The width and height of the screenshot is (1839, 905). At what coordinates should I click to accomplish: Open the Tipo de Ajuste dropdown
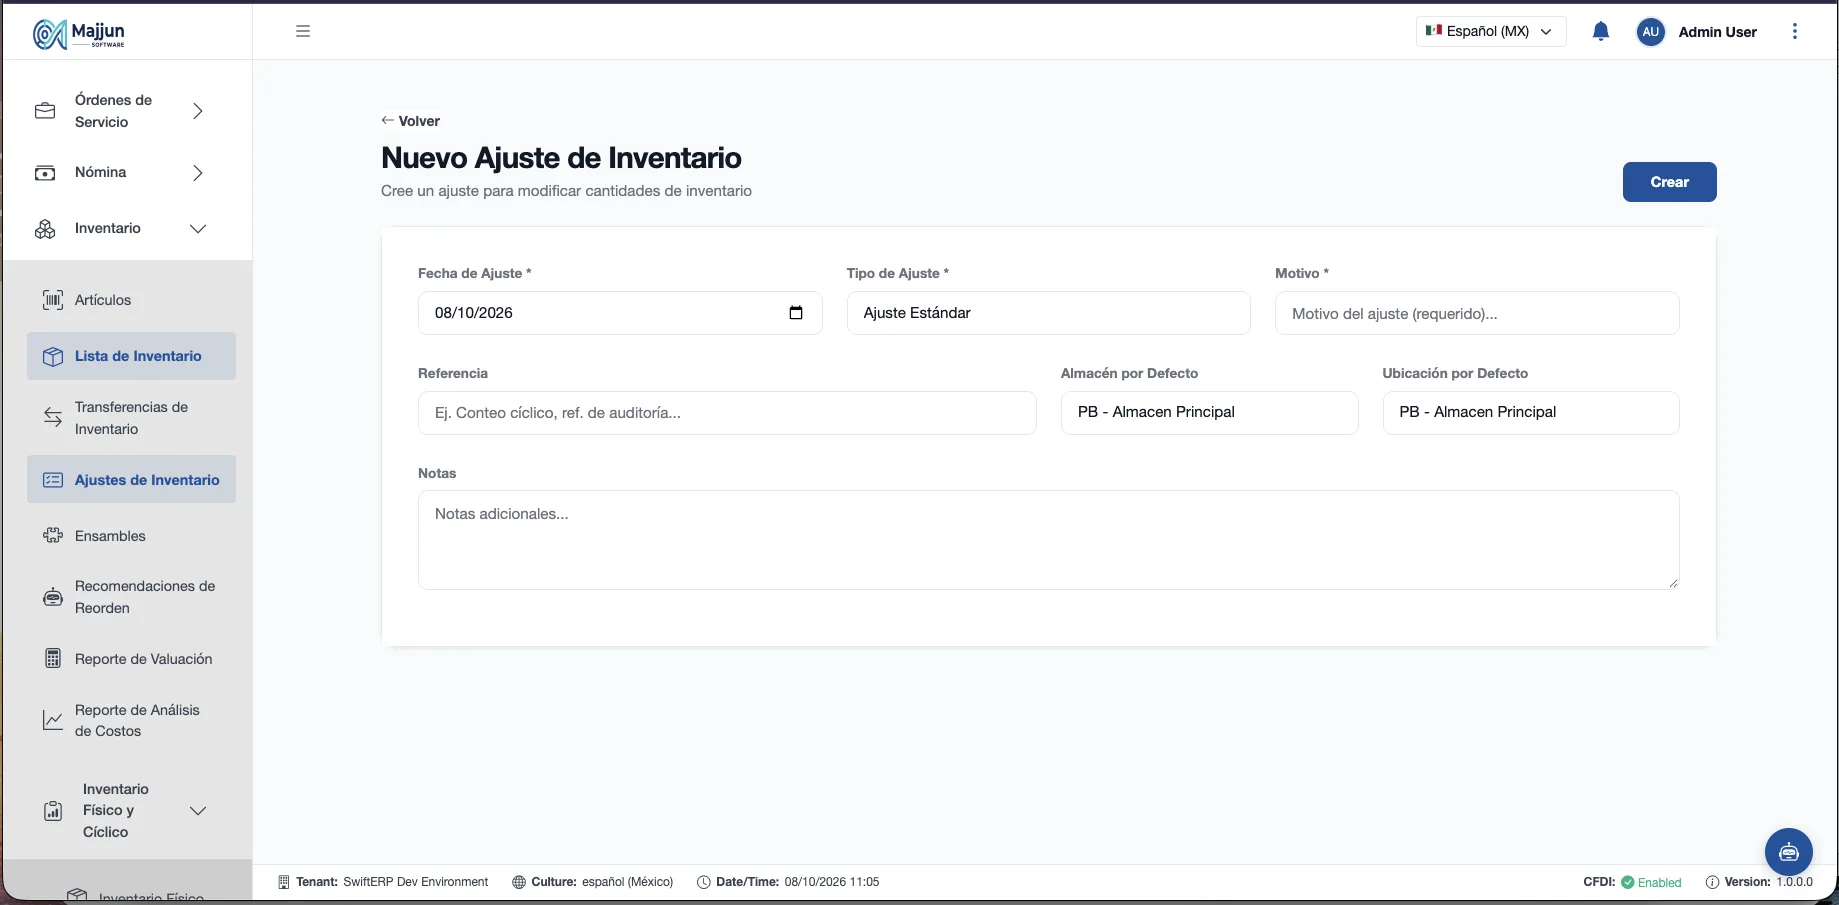pos(1048,313)
